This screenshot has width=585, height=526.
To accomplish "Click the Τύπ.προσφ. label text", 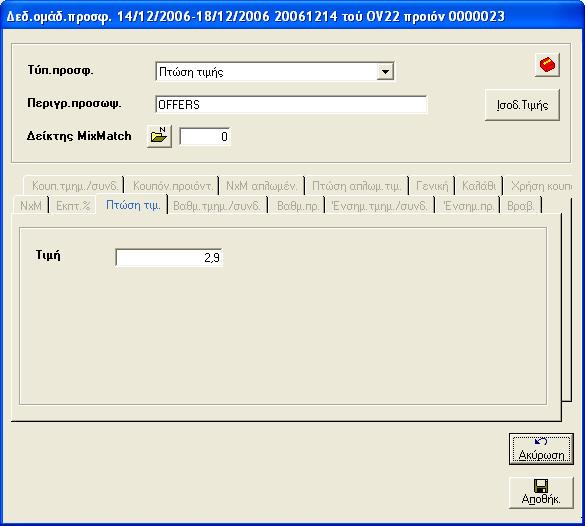I will [60, 70].
